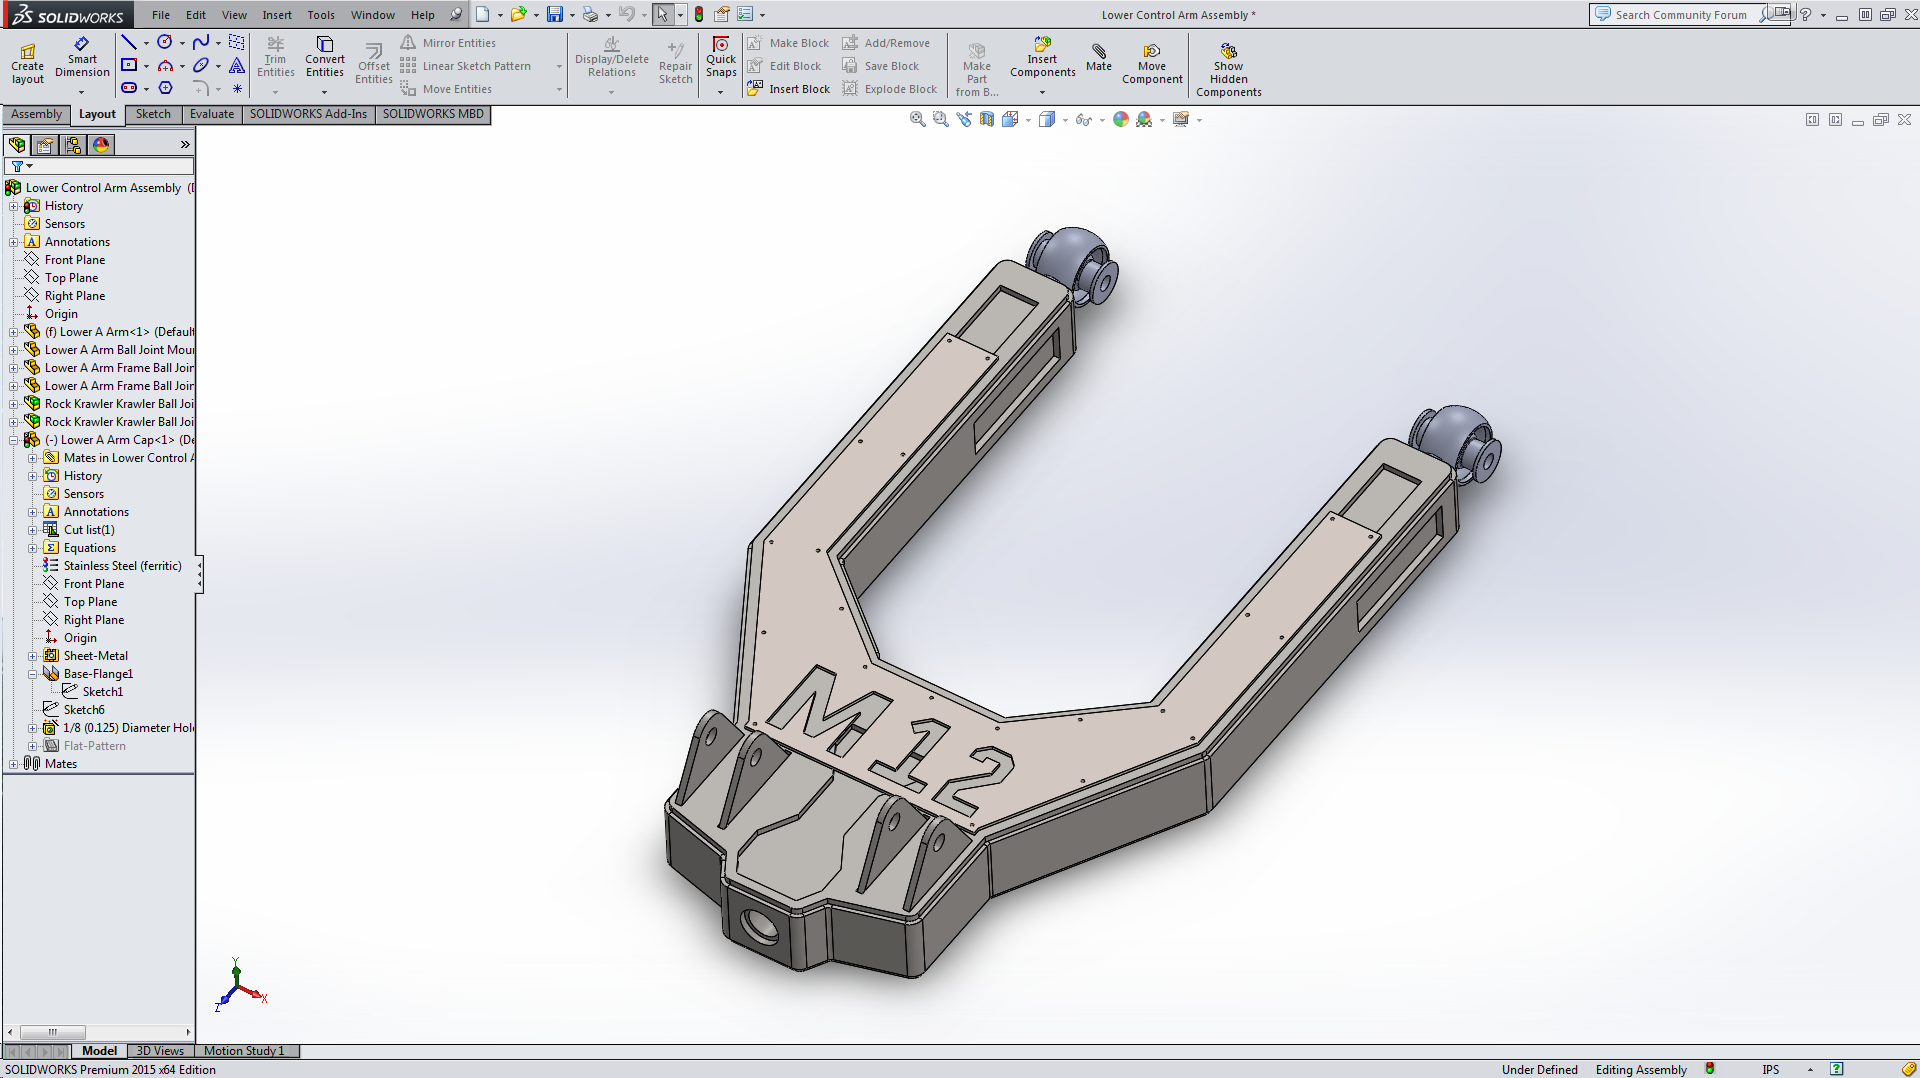Expand the Sheet-Metal feature
Viewport: 1920px width, 1078px height.
[x=33, y=656]
